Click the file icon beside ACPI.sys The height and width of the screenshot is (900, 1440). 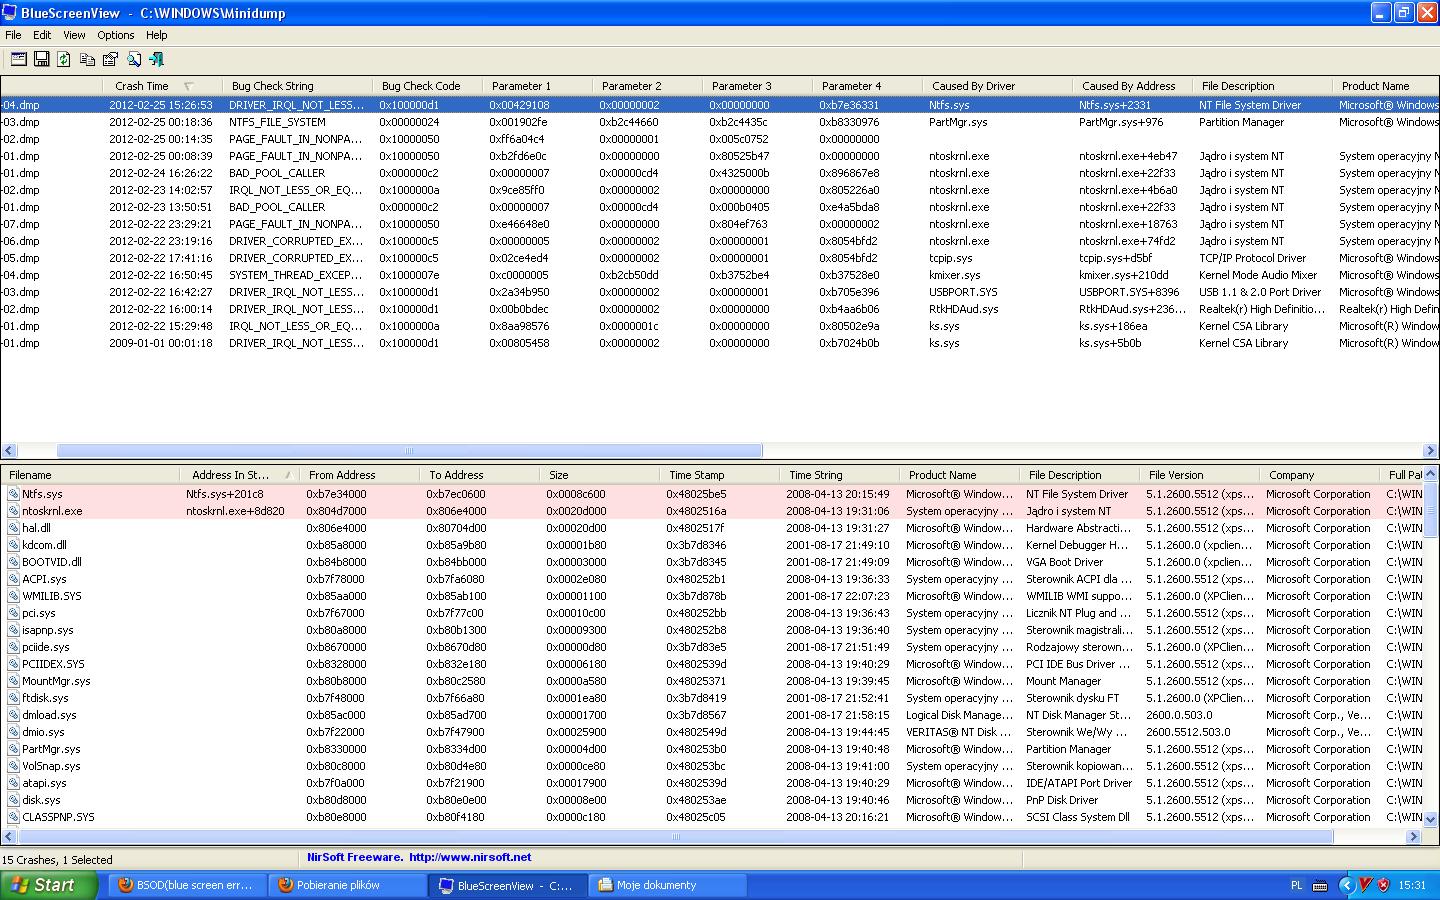coord(13,579)
